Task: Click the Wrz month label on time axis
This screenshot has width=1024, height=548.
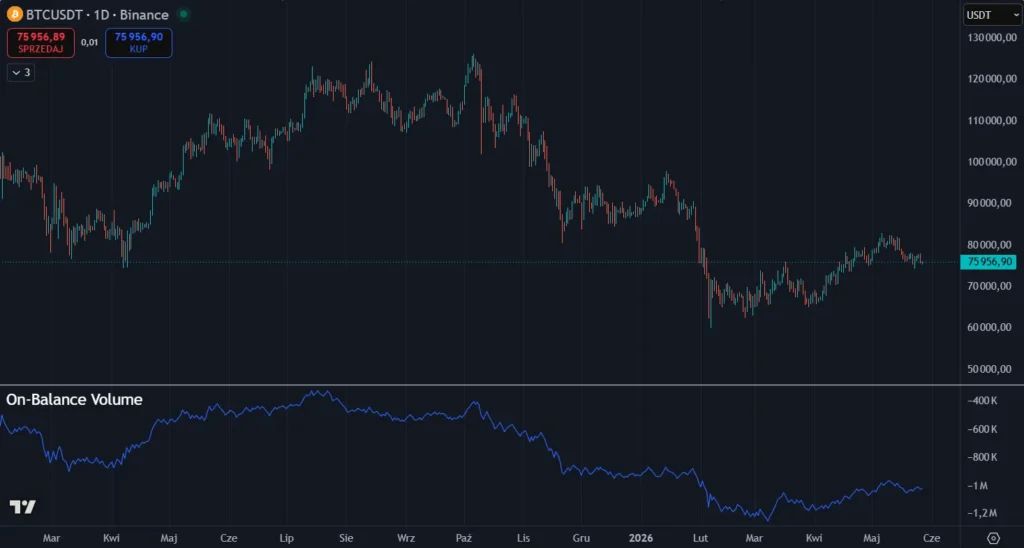Action: click(x=406, y=538)
